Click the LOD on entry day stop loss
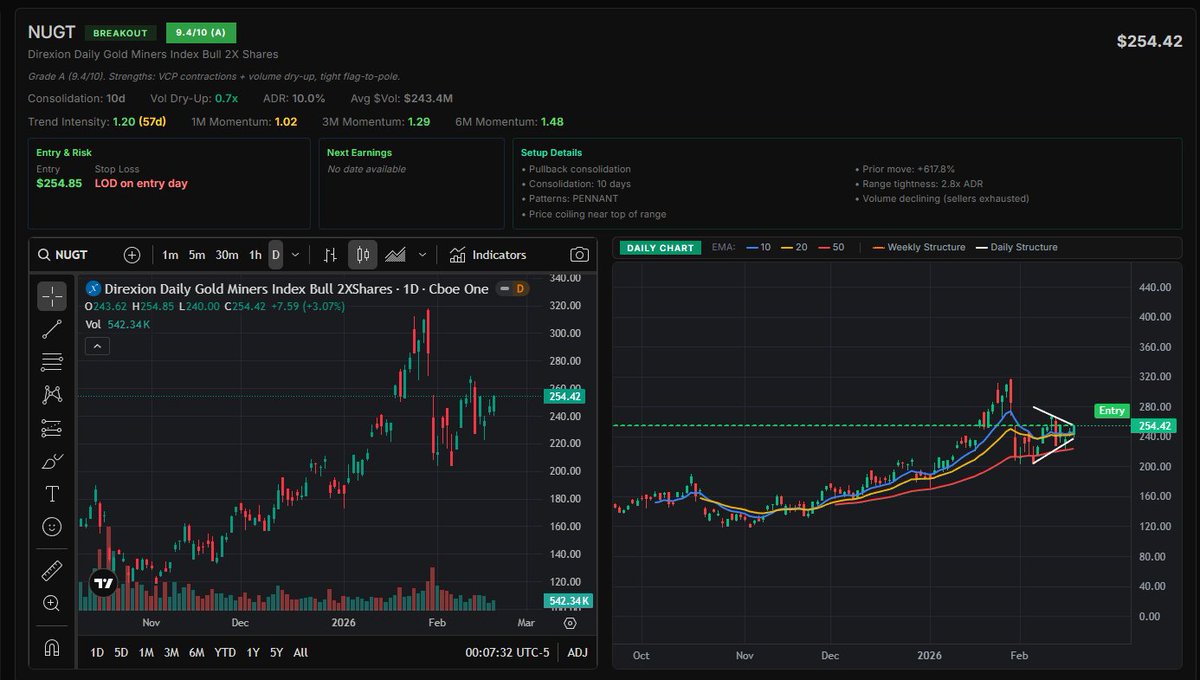This screenshot has width=1200, height=680. 141,183
